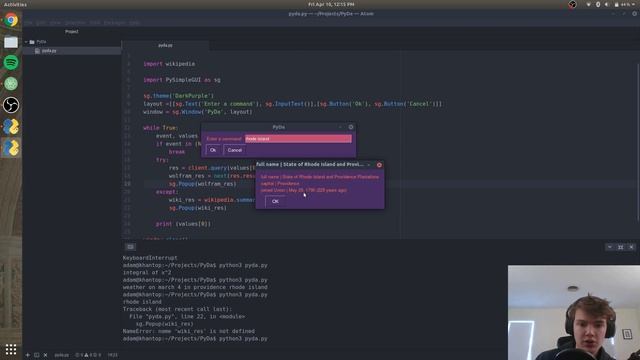Click 'integral of x^2' terminal line
This screenshot has width=640, height=360.
click(x=147, y=273)
